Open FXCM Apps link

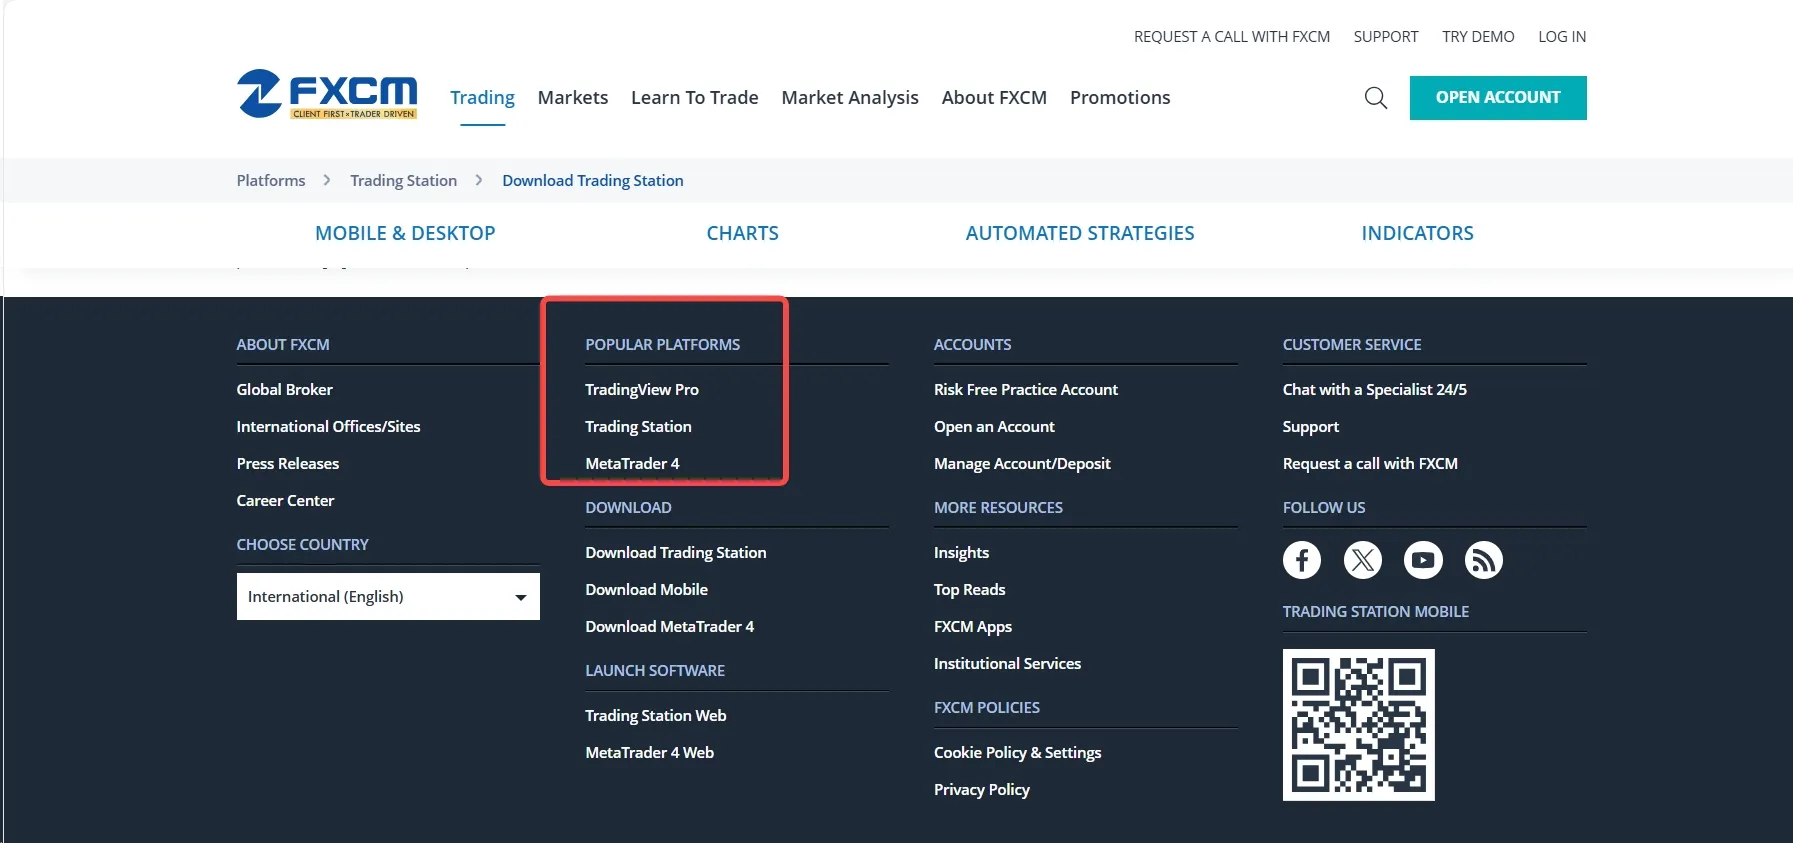coord(973,627)
